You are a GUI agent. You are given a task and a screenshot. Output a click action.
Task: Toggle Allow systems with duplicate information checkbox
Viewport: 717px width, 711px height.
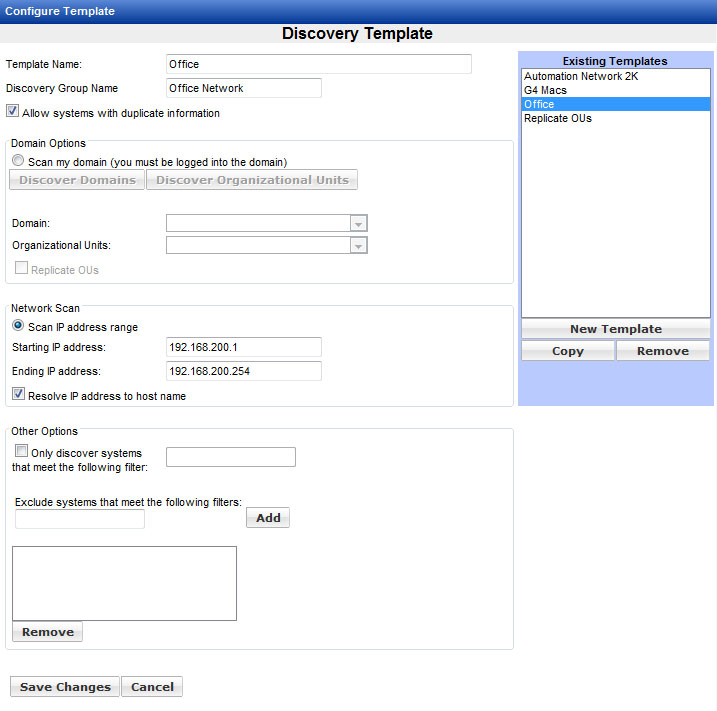pyautogui.click(x=13, y=112)
